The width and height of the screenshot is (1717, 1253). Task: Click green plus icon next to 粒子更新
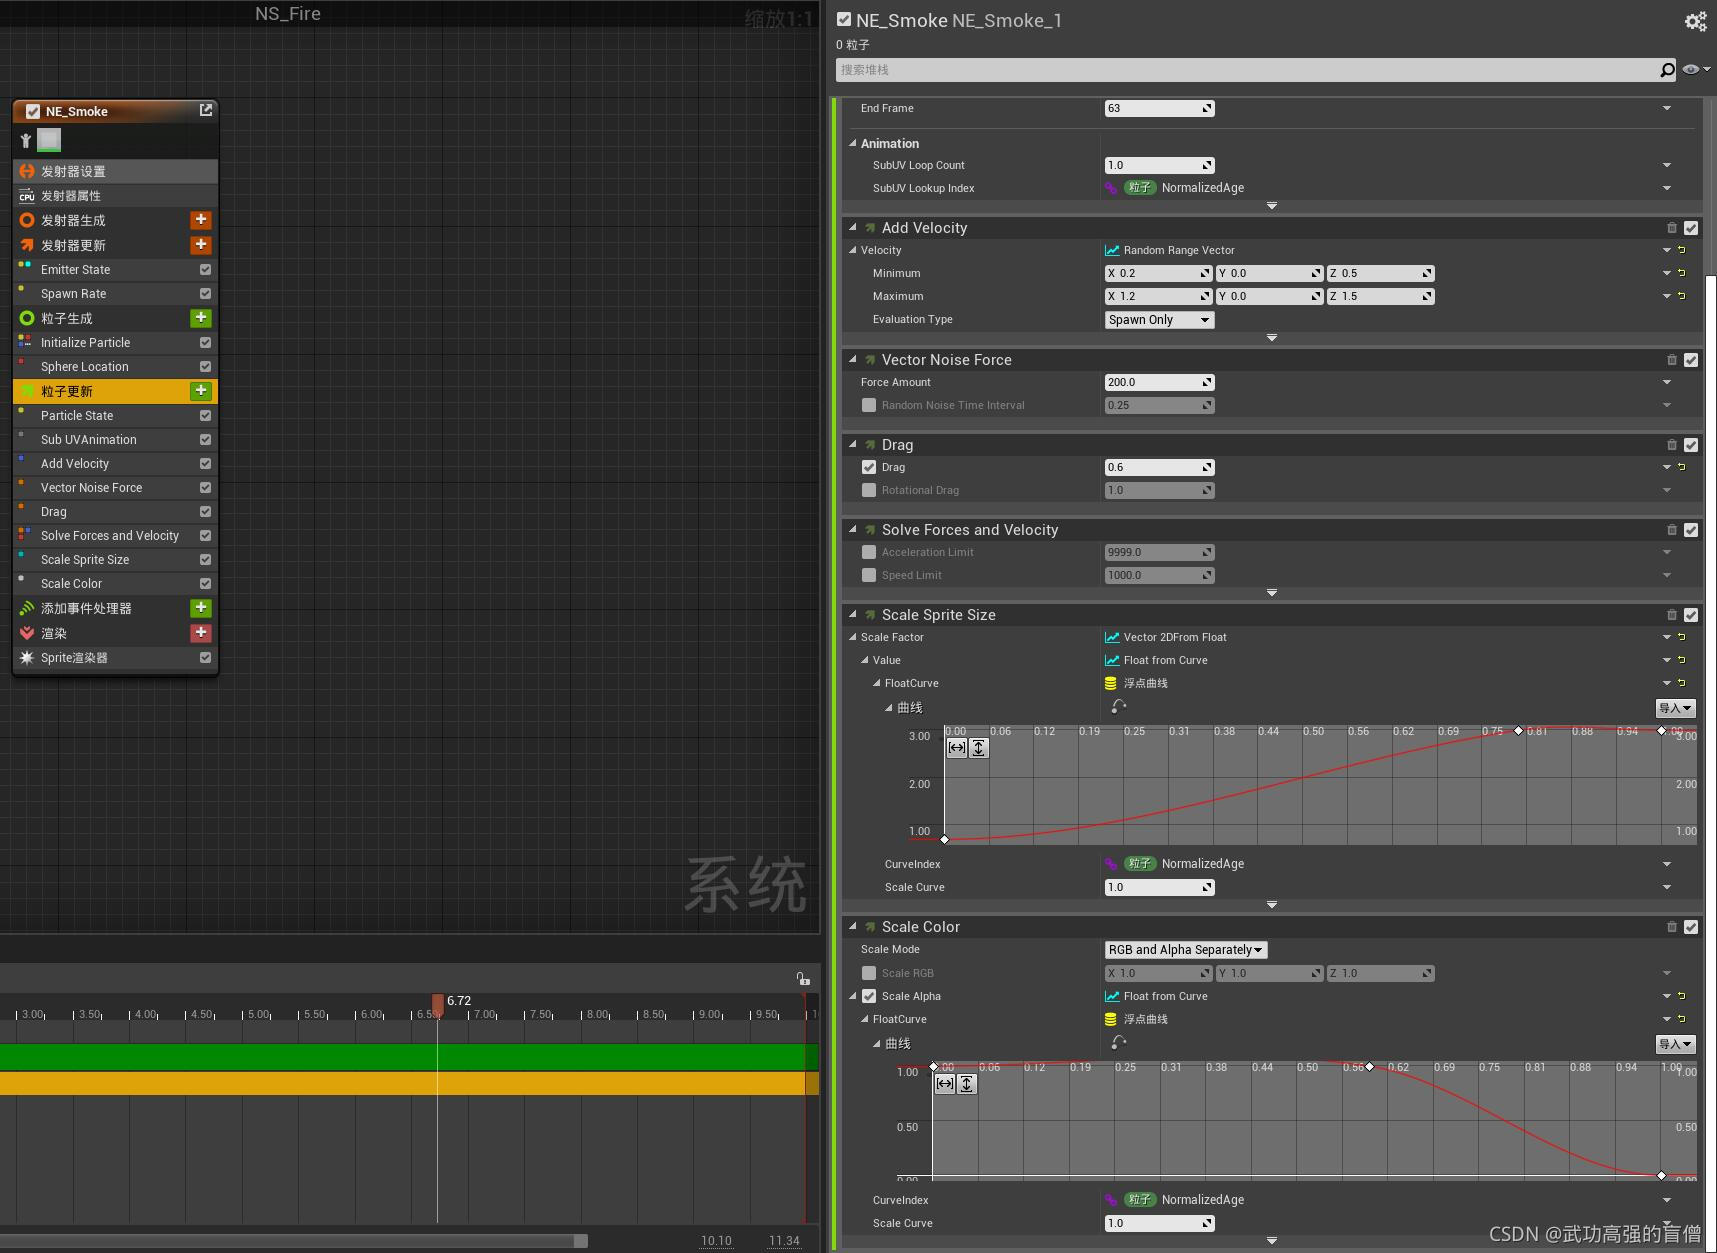point(201,391)
